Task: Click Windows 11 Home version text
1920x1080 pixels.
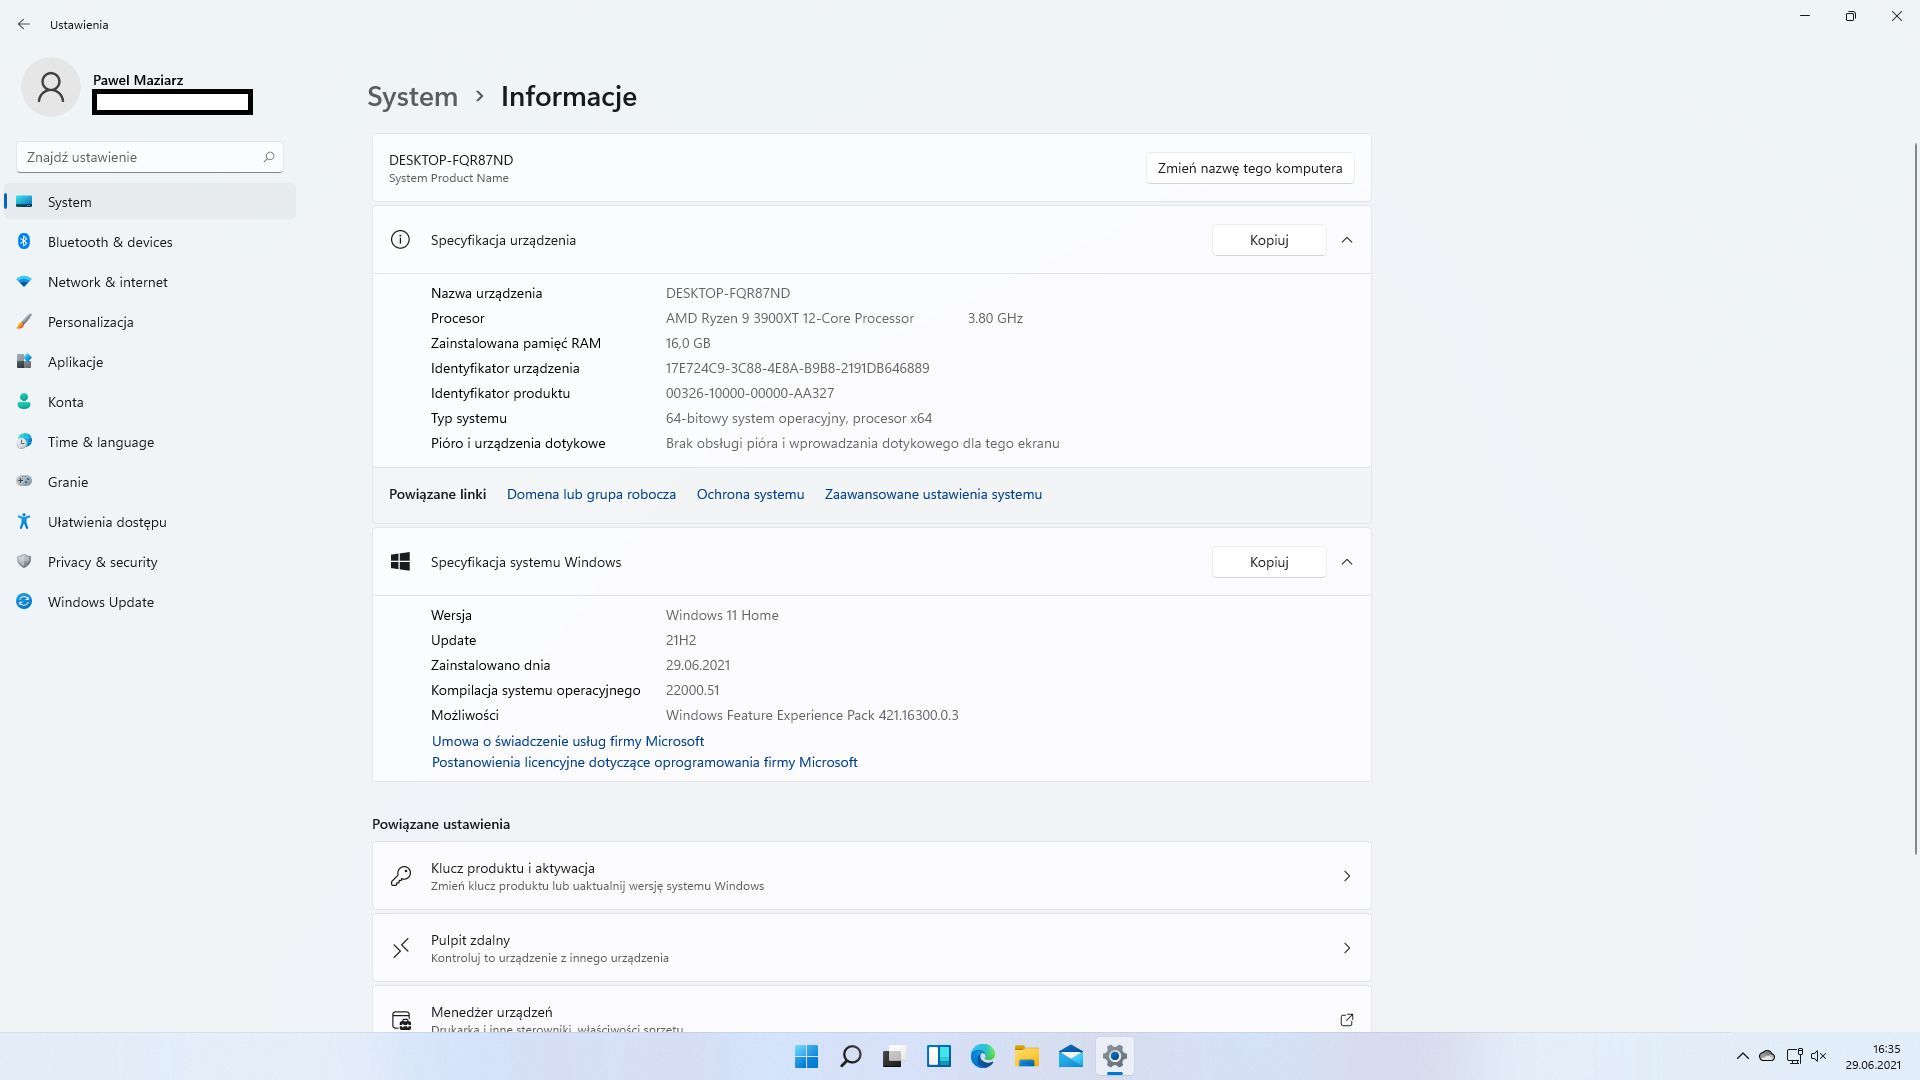Action: [x=722, y=615]
